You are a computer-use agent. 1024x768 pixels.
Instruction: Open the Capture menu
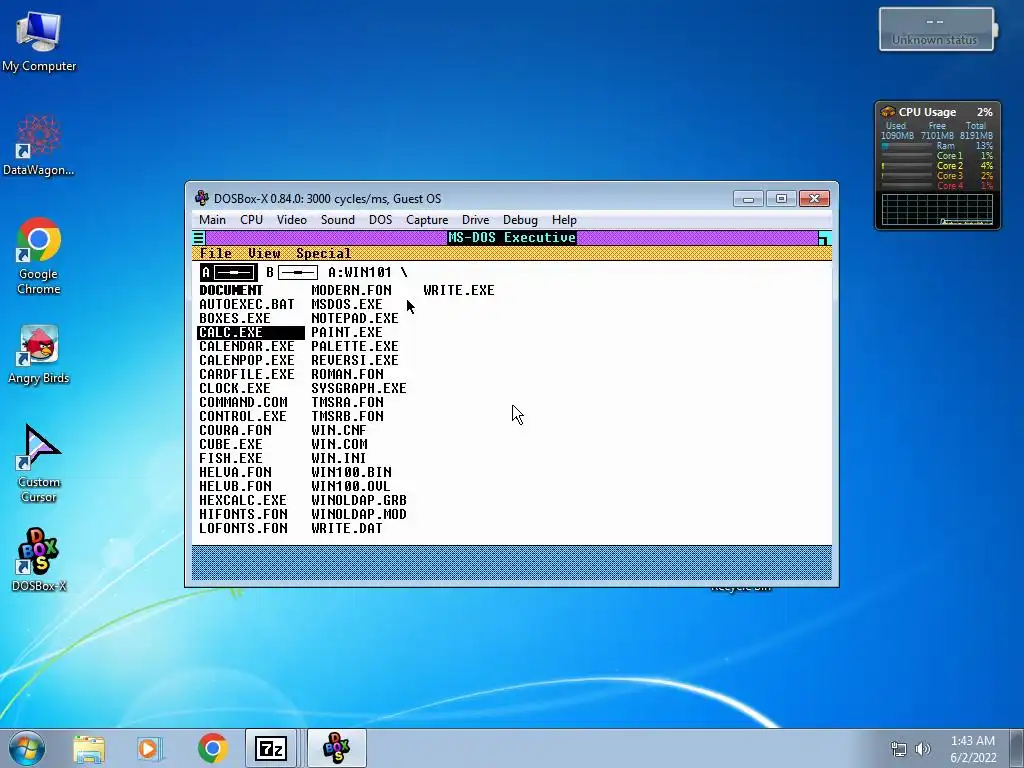click(x=427, y=220)
